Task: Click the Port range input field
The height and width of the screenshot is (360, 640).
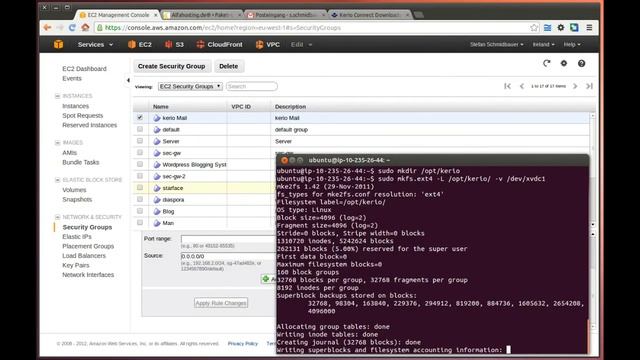Action: (x=229, y=239)
